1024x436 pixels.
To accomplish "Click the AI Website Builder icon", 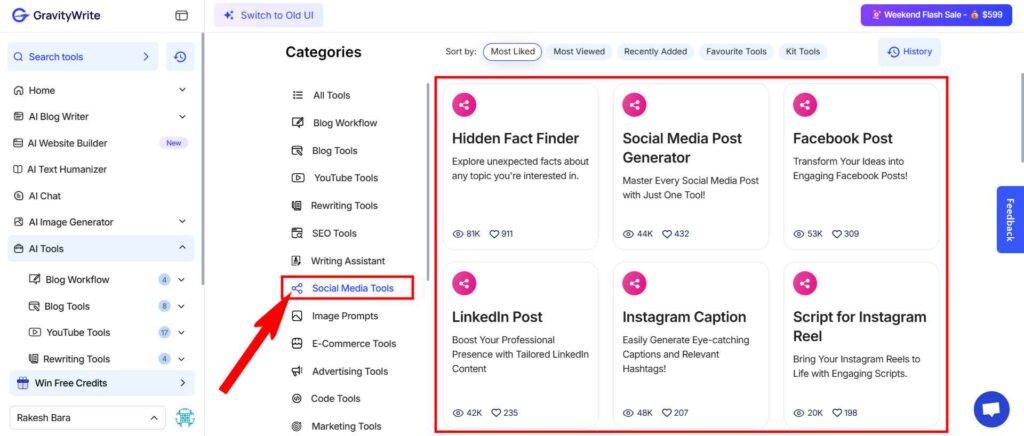I will (x=18, y=143).
